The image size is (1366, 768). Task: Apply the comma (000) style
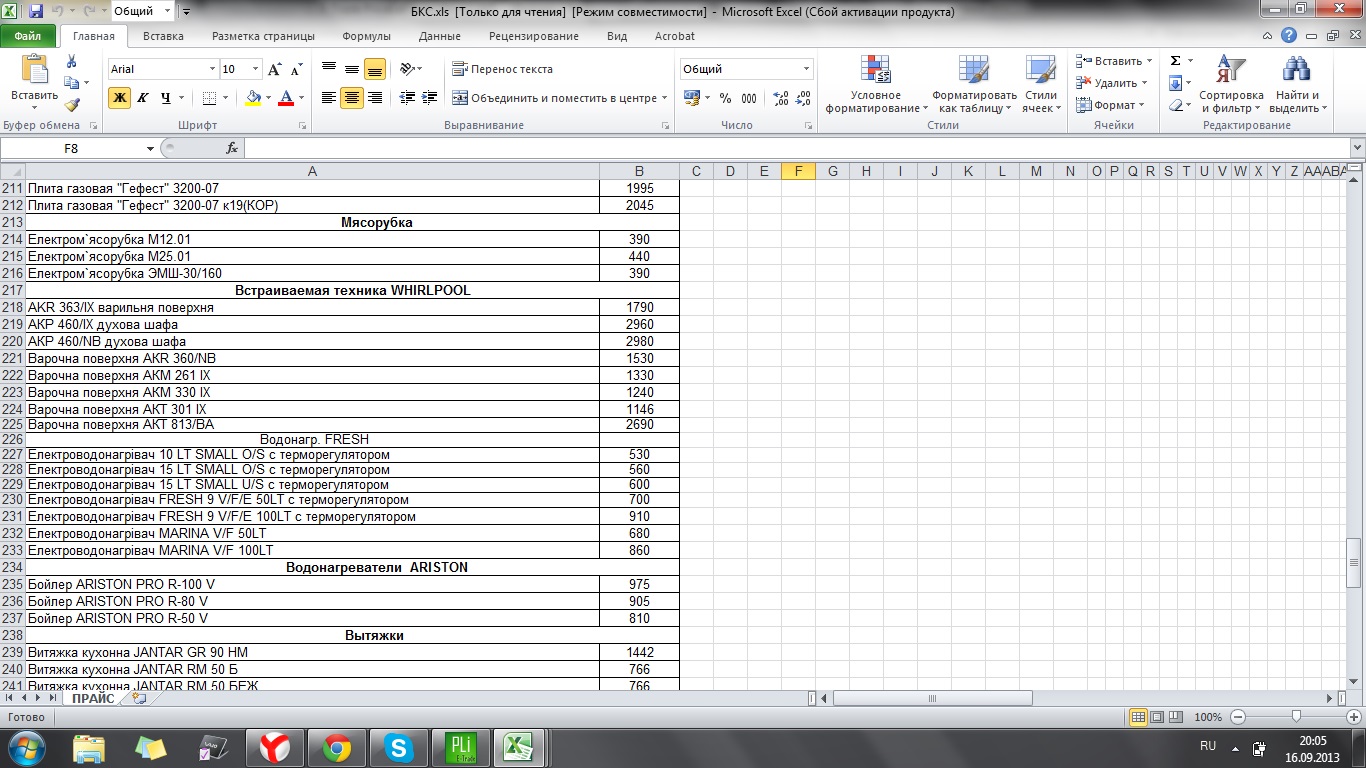[x=749, y=98]
